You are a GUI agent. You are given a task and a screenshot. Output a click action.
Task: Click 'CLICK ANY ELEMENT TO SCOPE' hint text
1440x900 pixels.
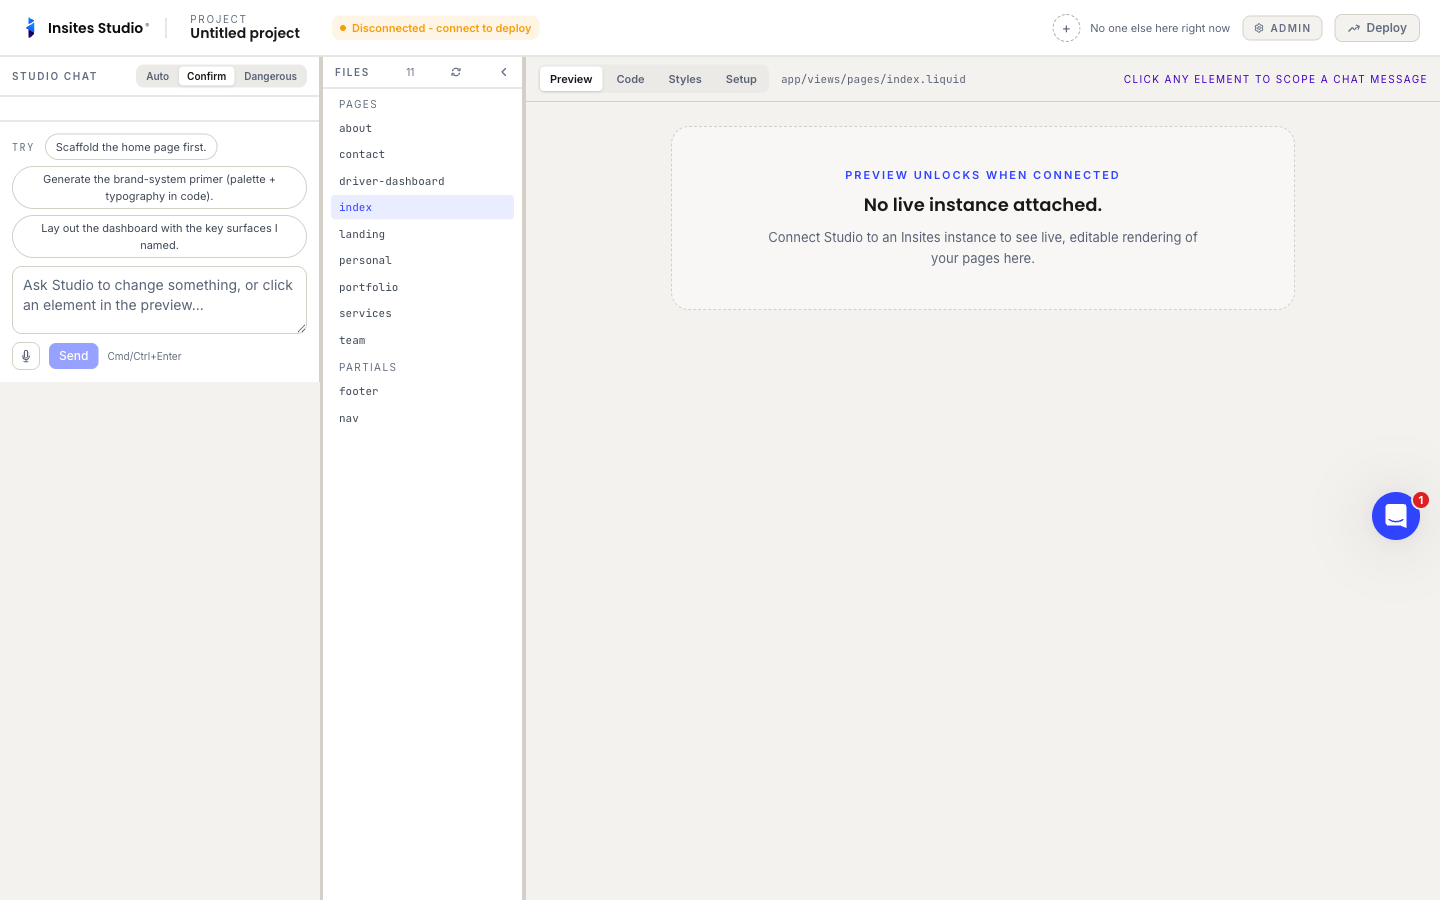click(1275, 79)
